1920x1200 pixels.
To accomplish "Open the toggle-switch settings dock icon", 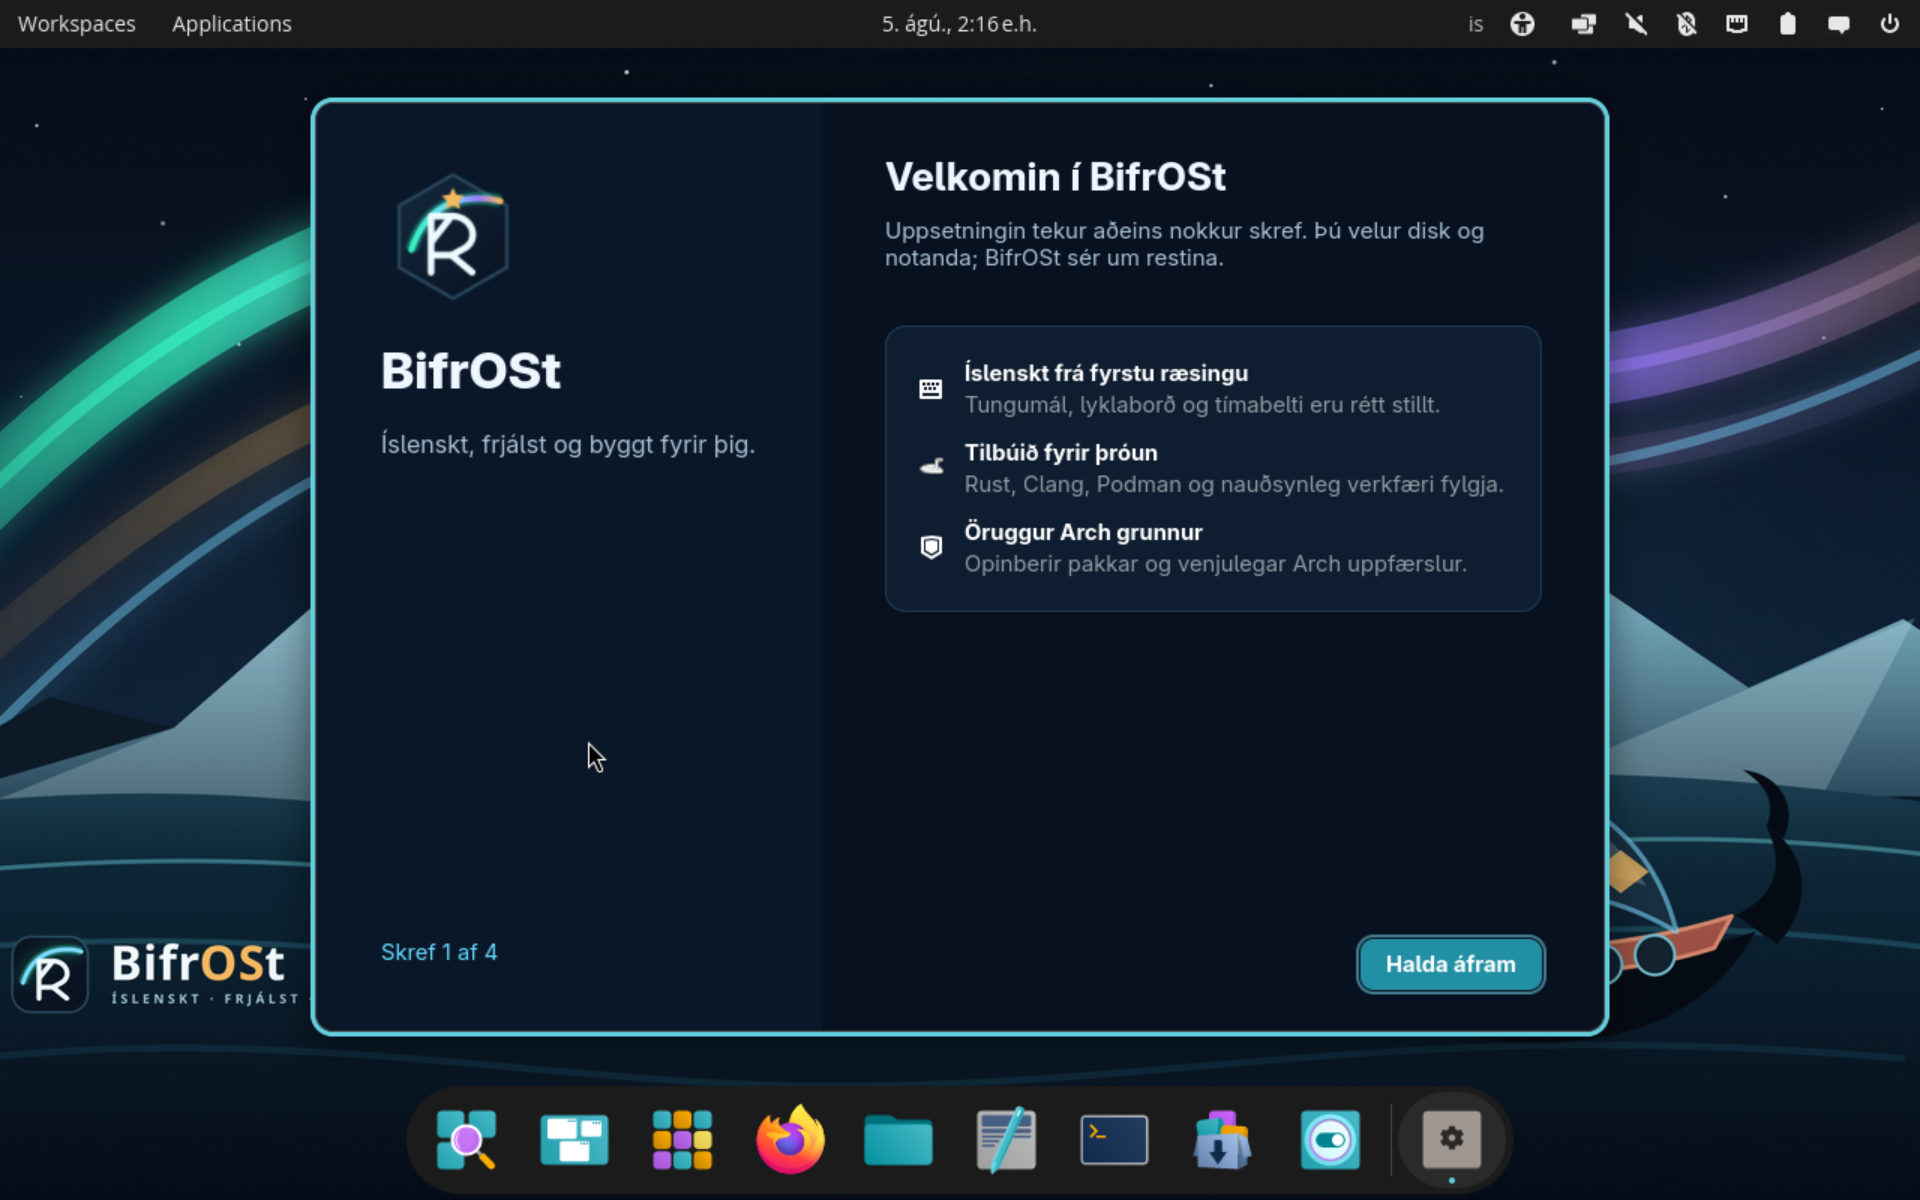I will pos(1330,1139).
